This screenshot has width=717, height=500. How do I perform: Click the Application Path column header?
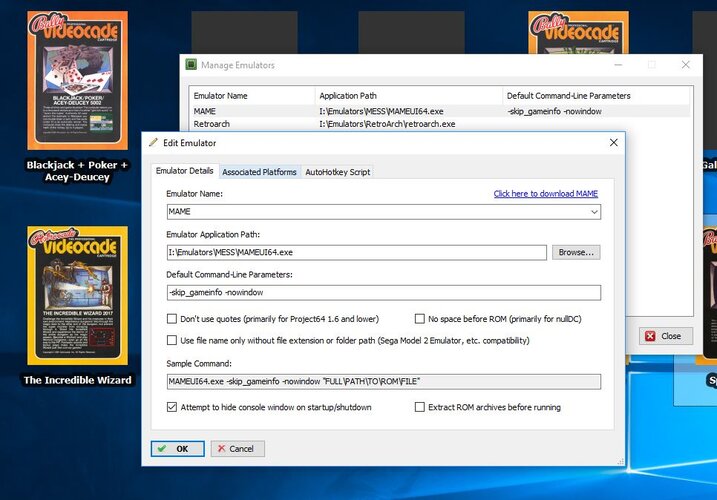[409, 96]
